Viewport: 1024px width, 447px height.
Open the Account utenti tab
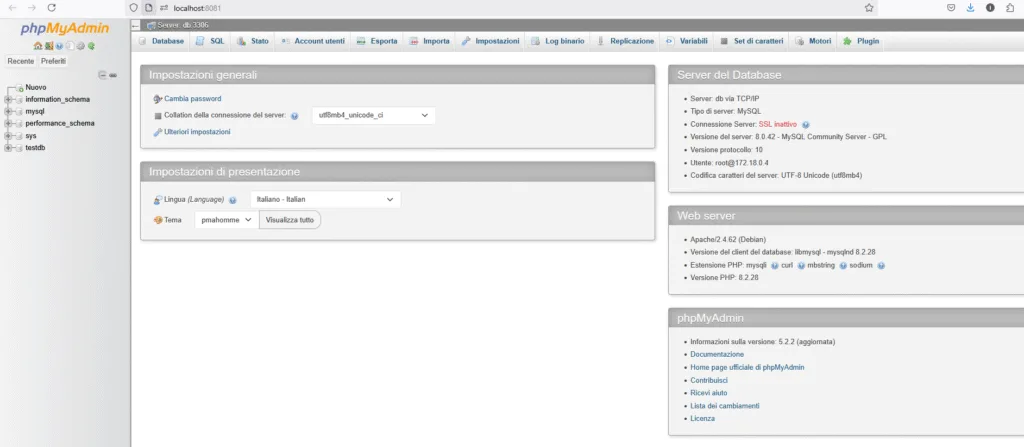[313, 41]
